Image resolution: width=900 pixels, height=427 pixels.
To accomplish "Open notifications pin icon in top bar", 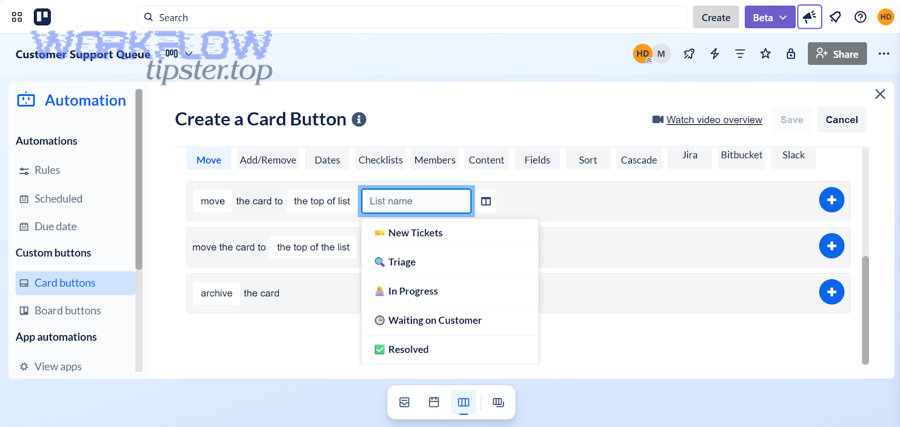I will [x=835, y=17].
